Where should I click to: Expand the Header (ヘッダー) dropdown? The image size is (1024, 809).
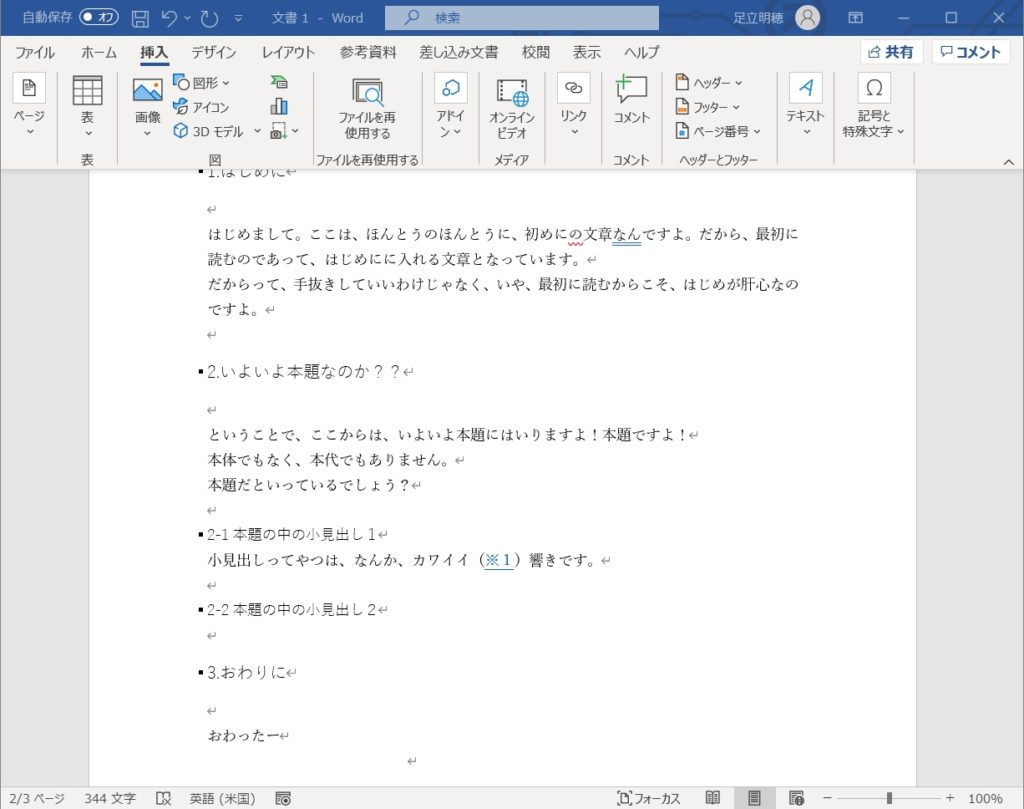(709, 83)
